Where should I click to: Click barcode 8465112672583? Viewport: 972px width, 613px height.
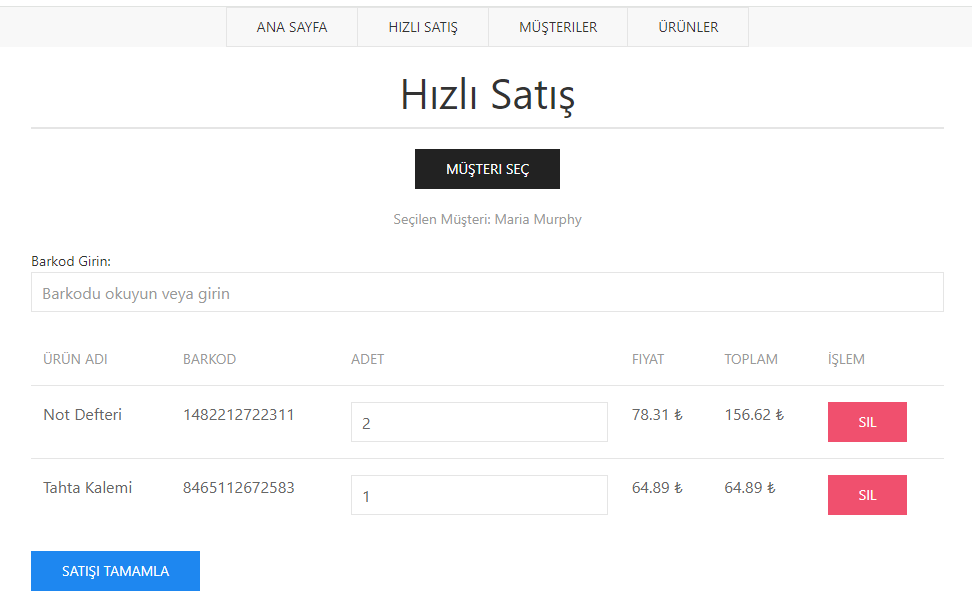[x=239, y=488]
